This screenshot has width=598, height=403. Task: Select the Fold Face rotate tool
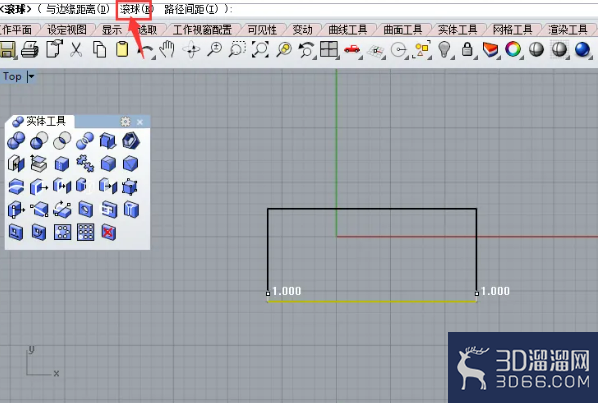pyautogui.click(x=62, y=210)
